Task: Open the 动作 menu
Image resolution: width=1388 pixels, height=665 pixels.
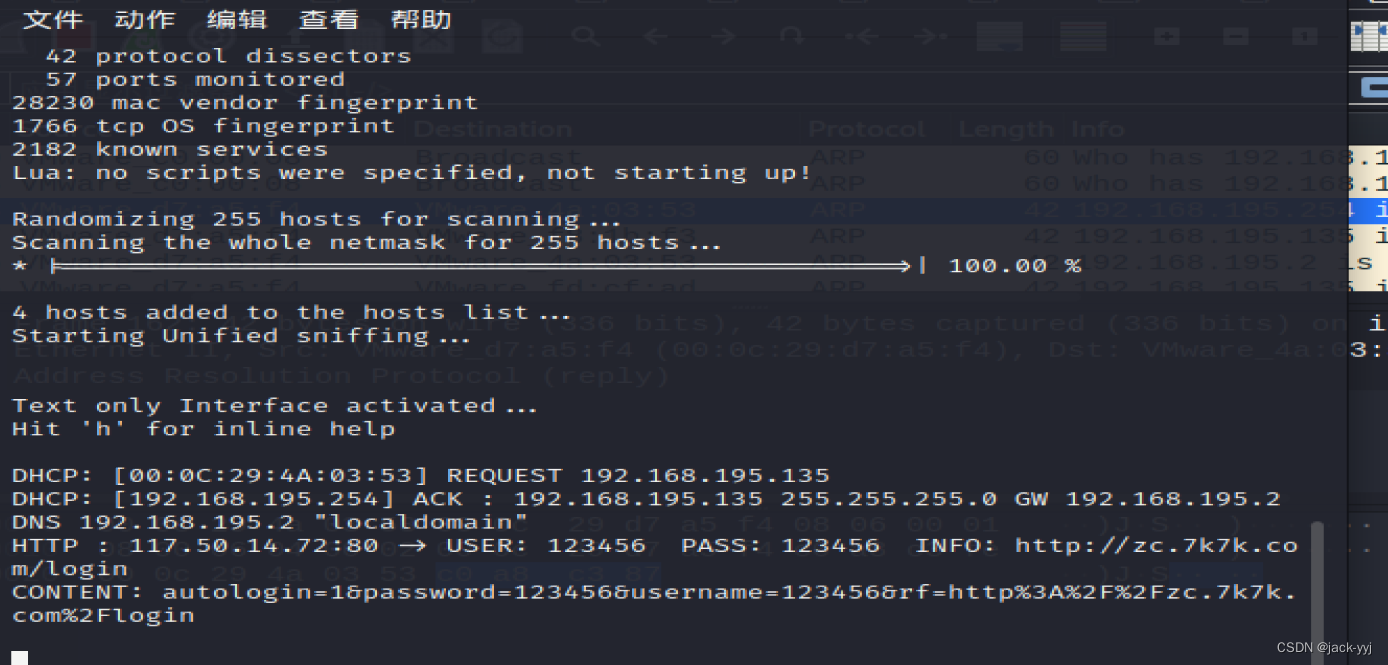Action: coord(145,20)
